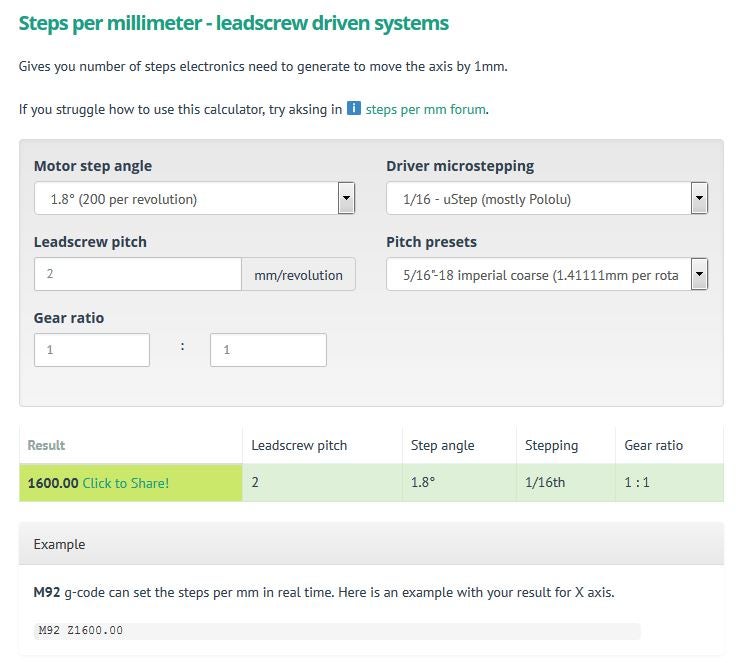Click the M92 Z1600.00 g-code line
This screenshot has width=738, height=663.
(x=80, y=631)
